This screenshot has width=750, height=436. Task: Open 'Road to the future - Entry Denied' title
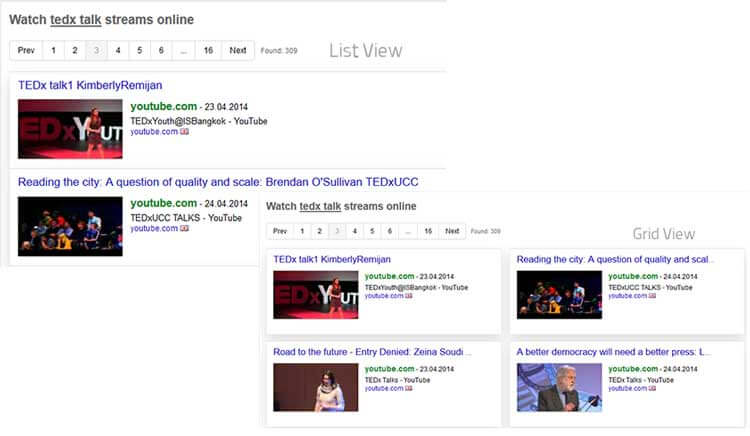372,352
